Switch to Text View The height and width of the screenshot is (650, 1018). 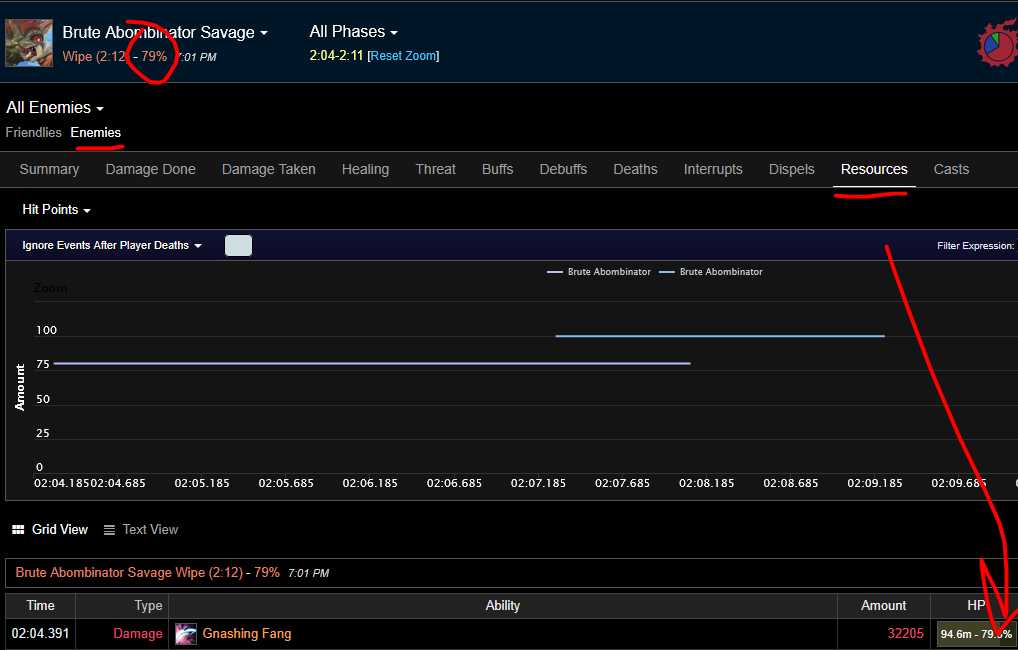point(141,530)
